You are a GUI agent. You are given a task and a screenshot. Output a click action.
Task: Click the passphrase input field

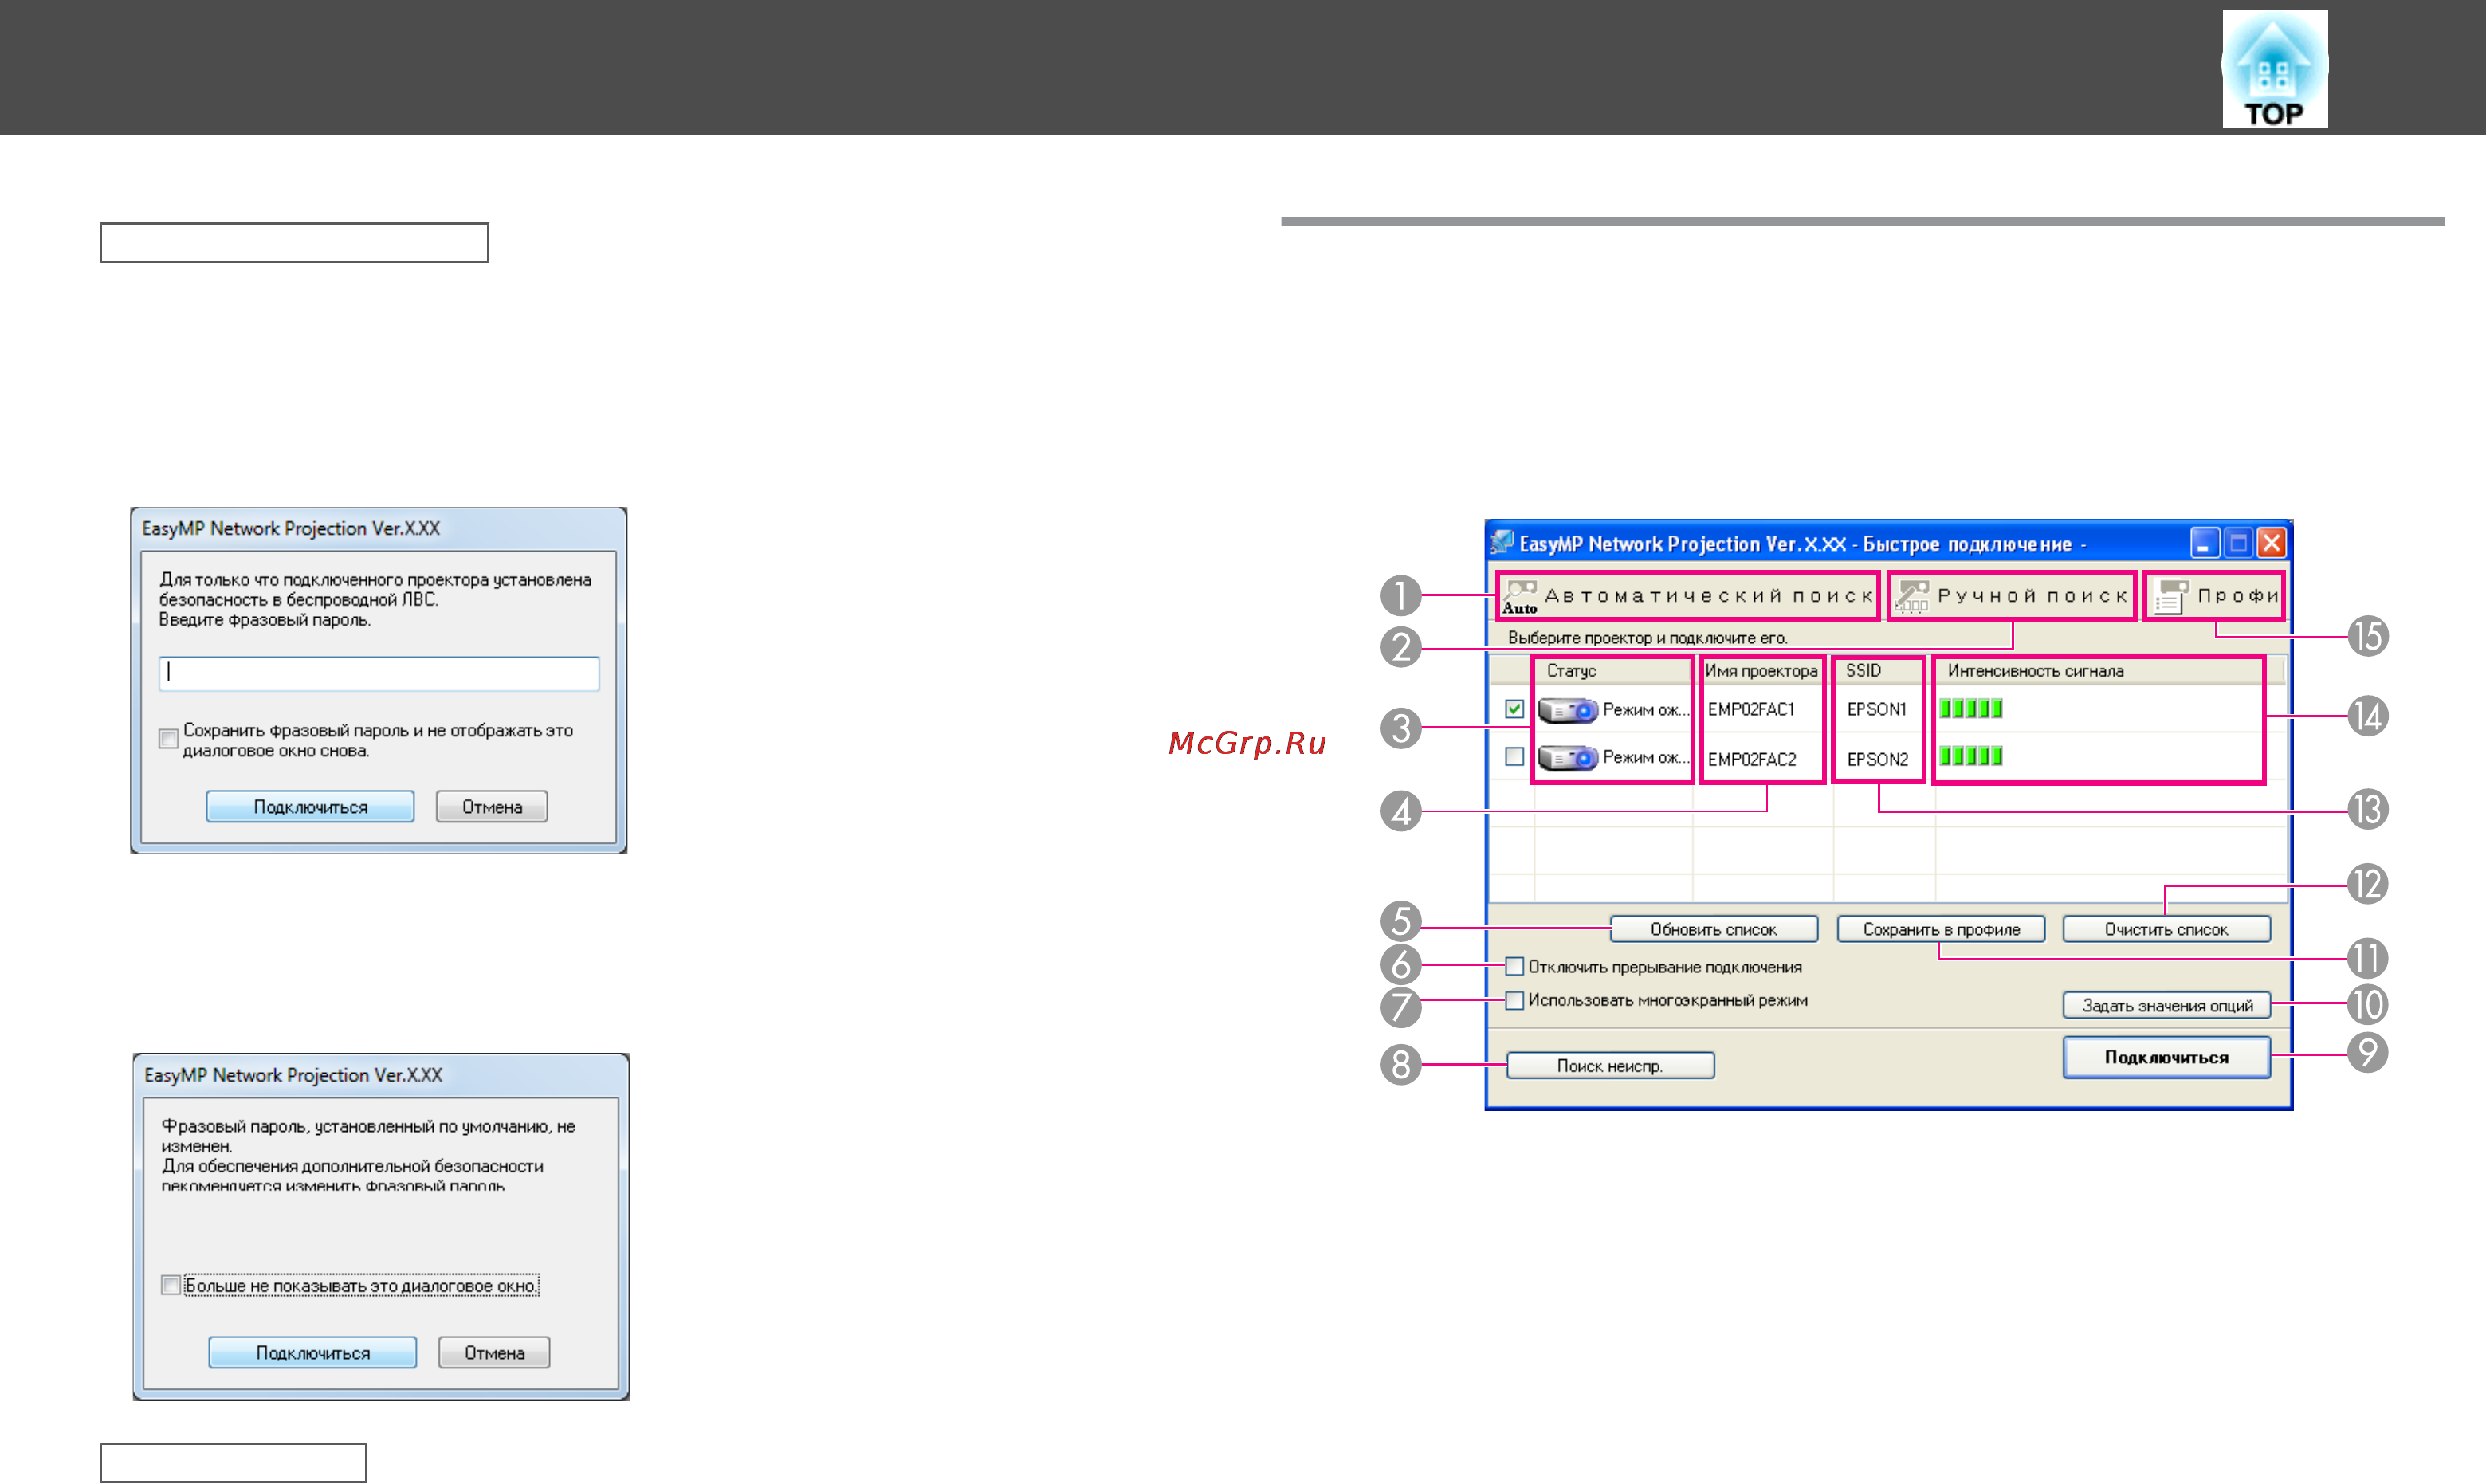[x=379, y=673]
